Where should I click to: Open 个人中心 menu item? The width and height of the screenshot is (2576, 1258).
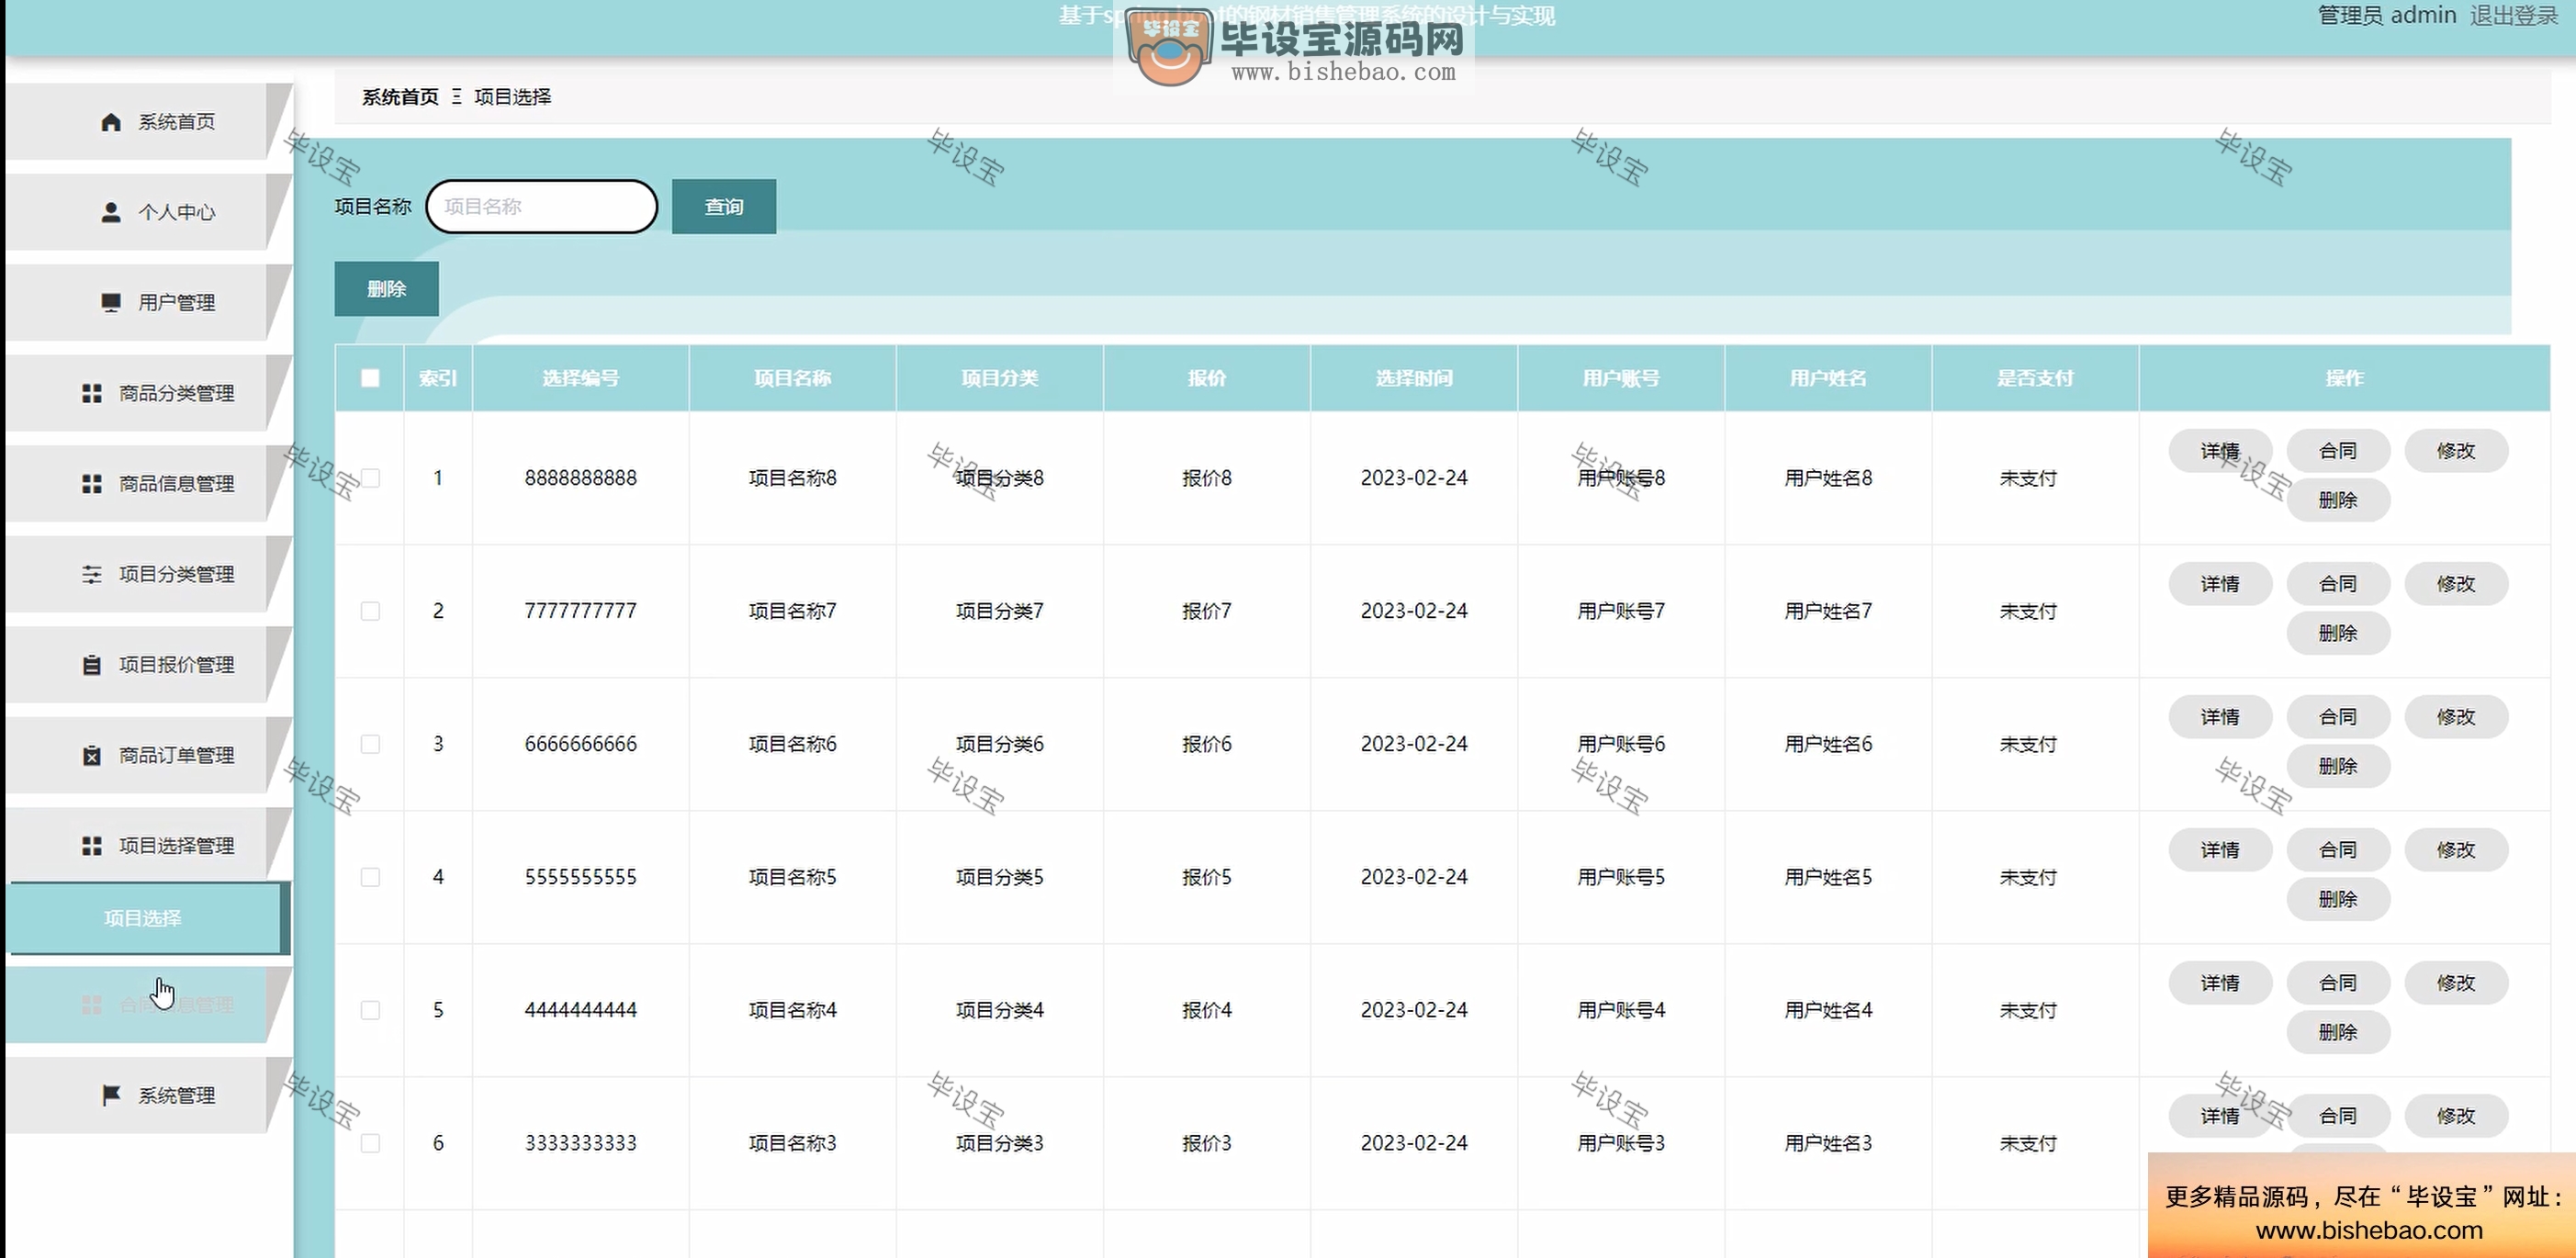tap(148, 212)
